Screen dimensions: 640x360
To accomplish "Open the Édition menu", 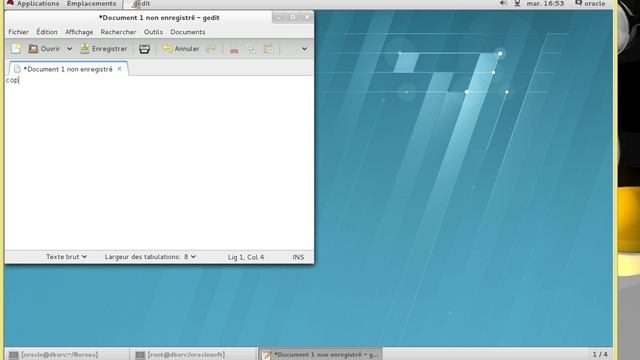I will point(47,32).
